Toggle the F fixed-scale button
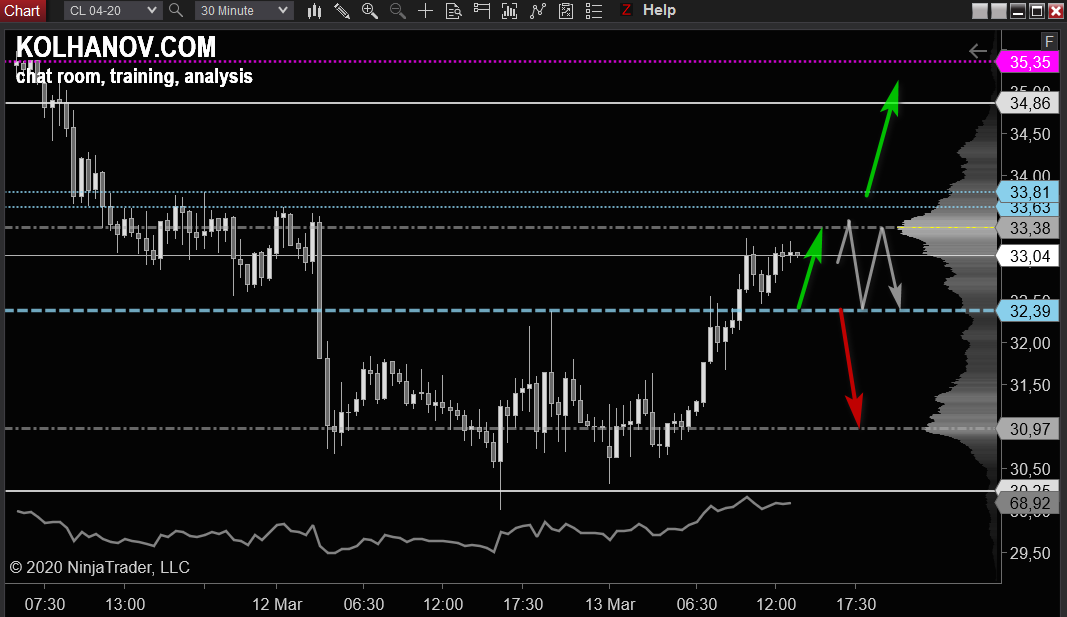 [1049, 41]
